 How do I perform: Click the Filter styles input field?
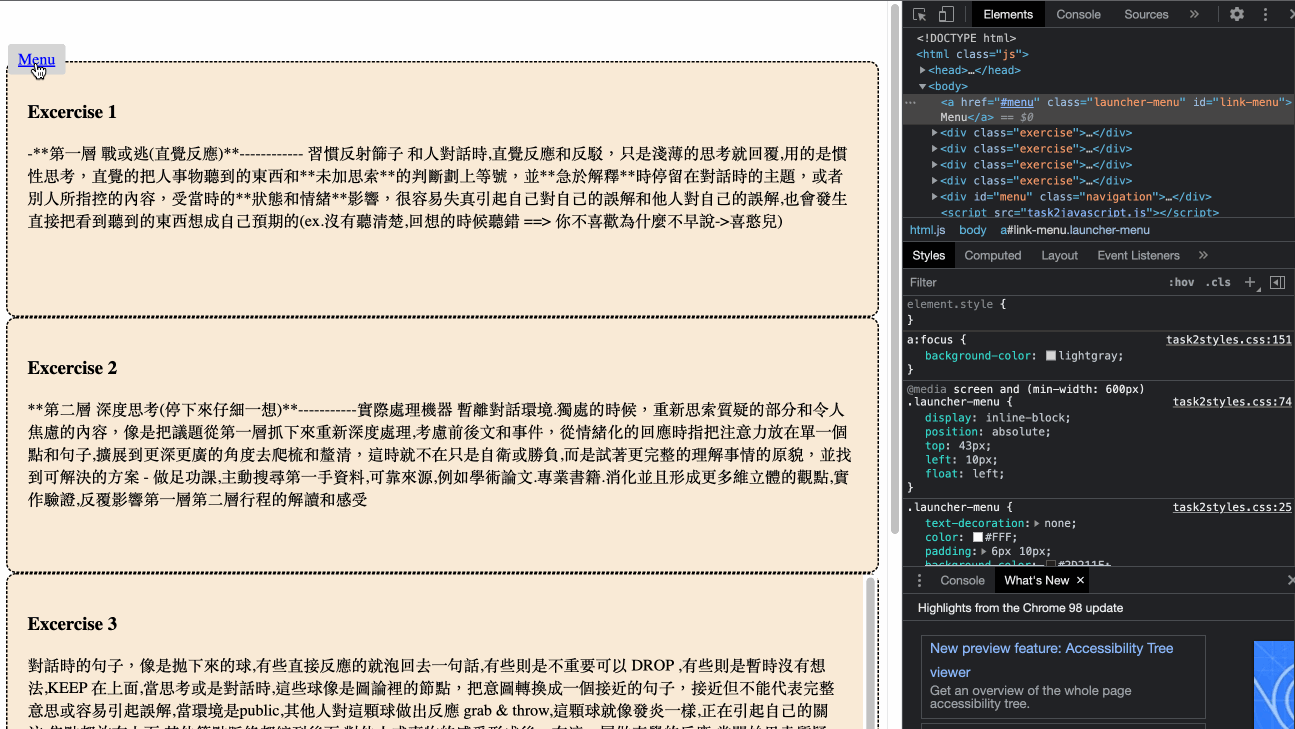coord(1030,283)
